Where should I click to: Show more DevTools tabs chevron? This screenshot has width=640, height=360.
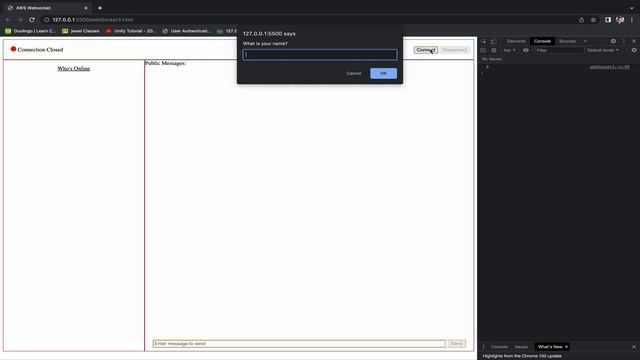pyautogui.click(x=585, y=41)
